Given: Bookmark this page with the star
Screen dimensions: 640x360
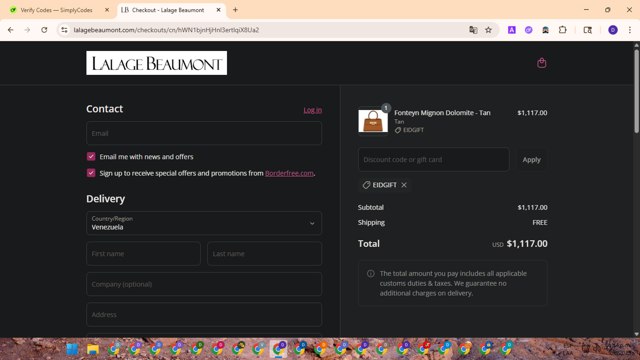Looking at the screenshot, I should pos(488,30).
